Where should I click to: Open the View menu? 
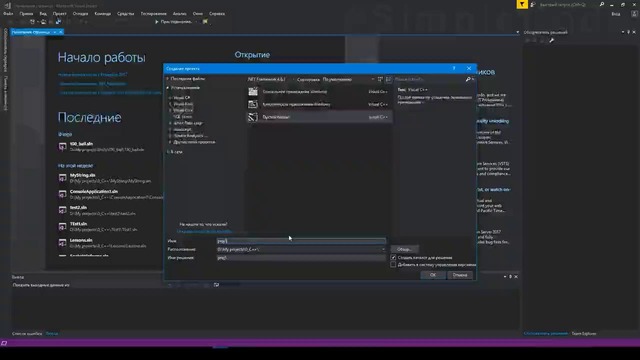pos(43,13)
